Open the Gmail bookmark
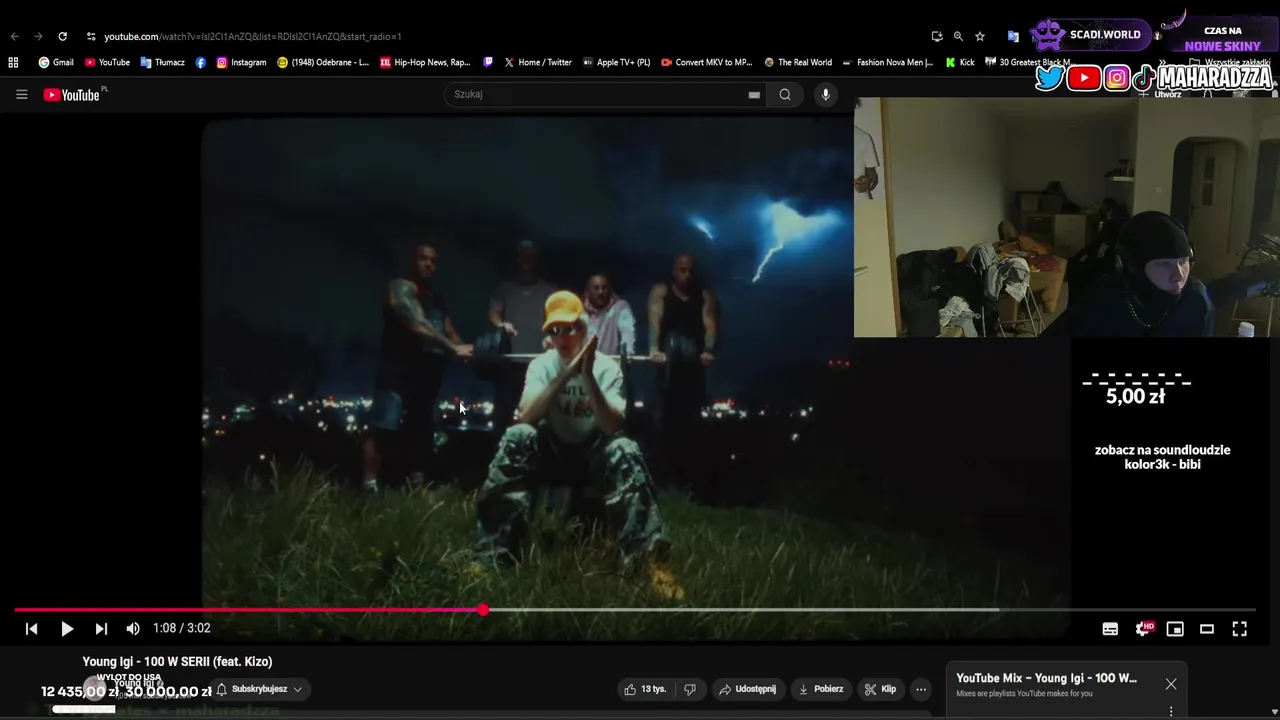This screenshot has width=1280, height=720. (56, 62)
